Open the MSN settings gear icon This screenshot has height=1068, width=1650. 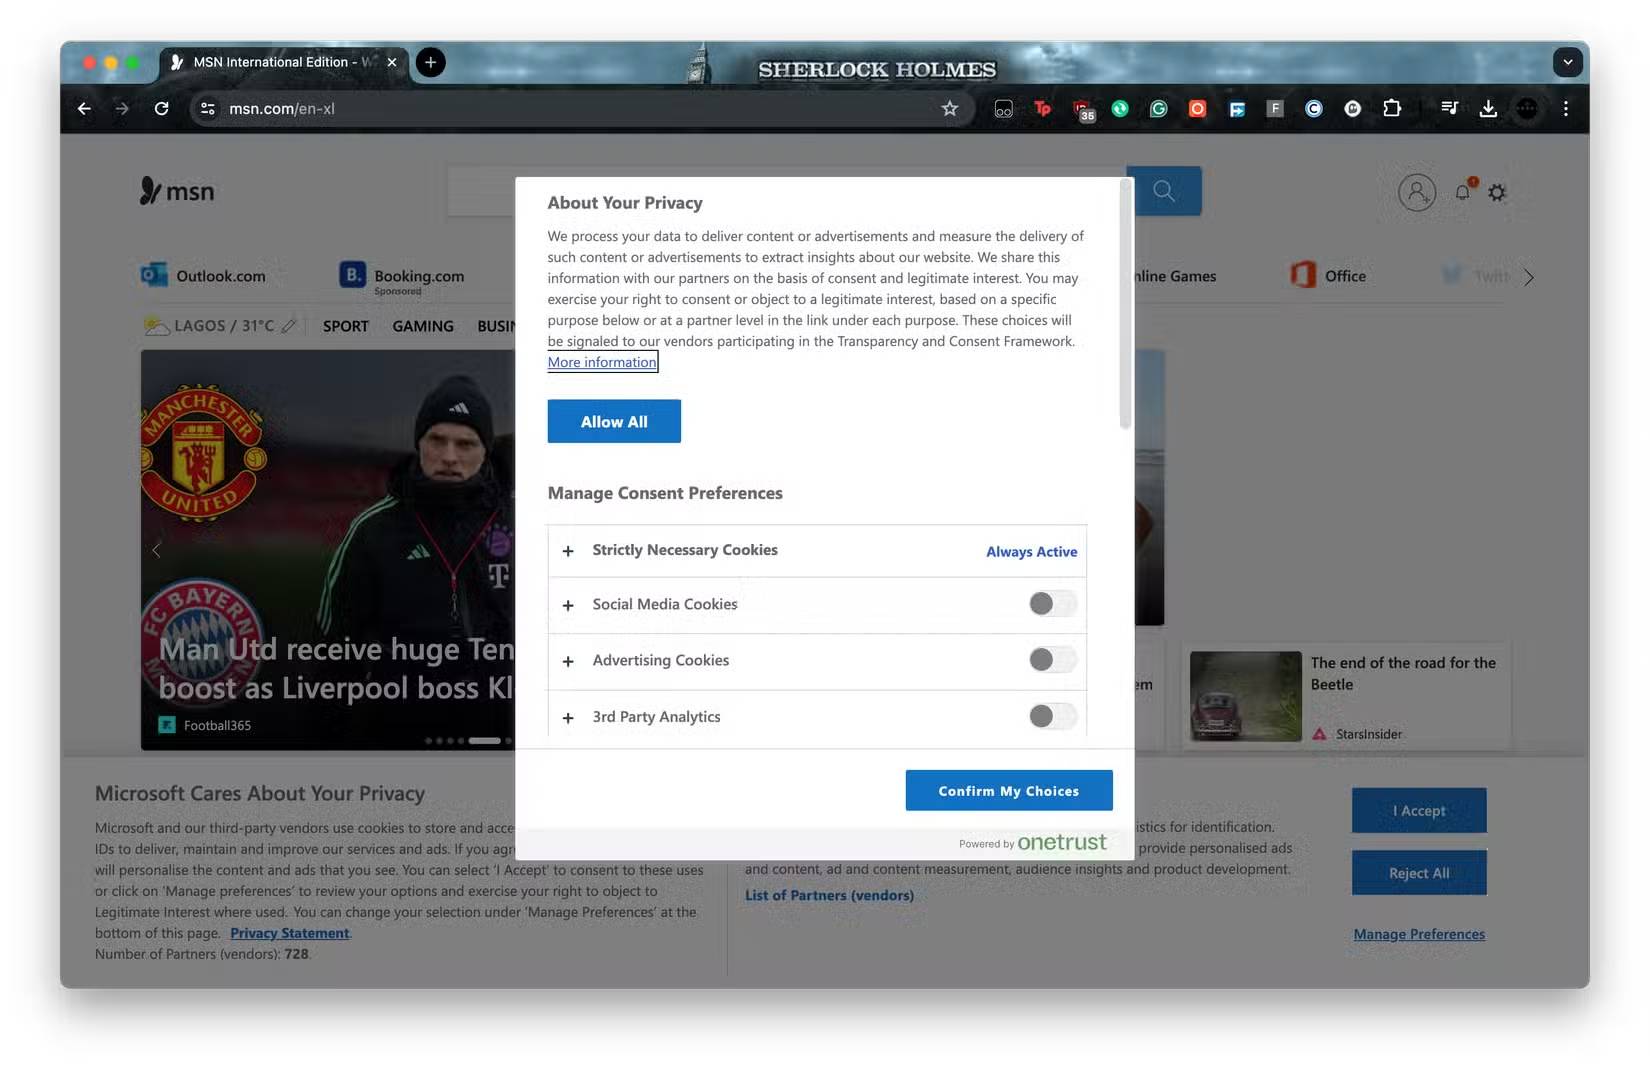(1497, 192)
